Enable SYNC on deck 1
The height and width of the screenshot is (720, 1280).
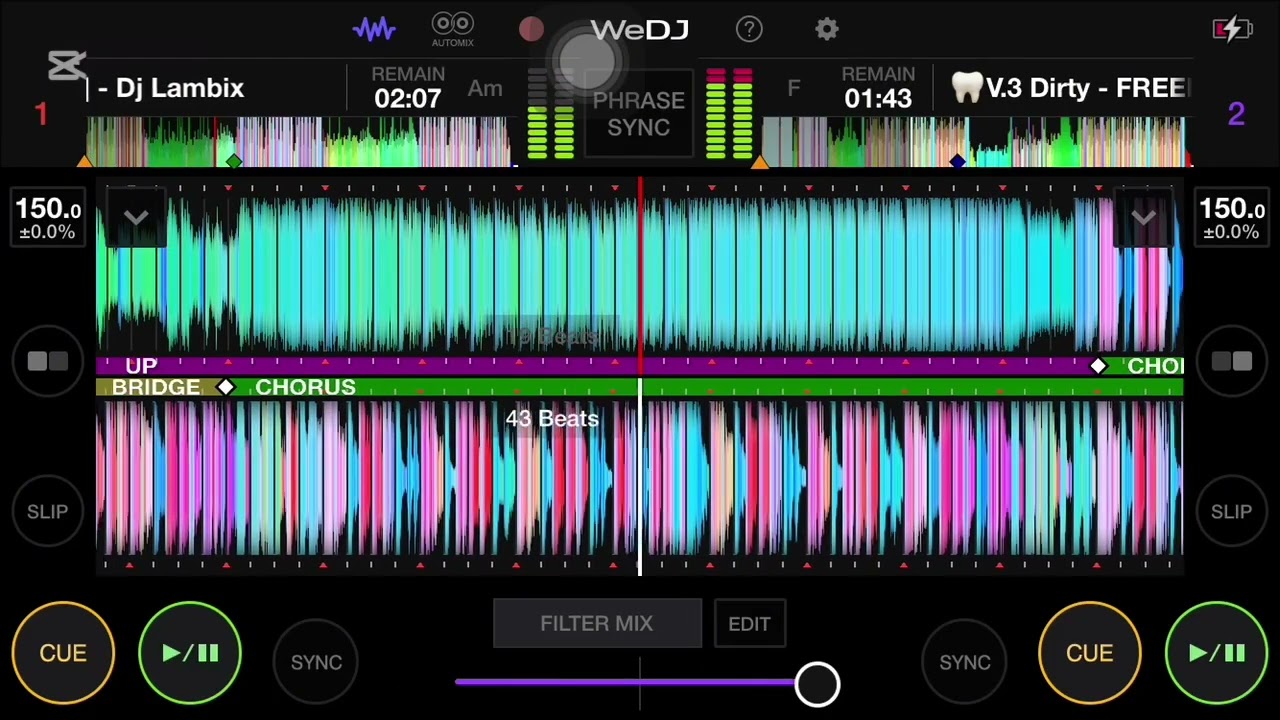click(x=316, y=662)
